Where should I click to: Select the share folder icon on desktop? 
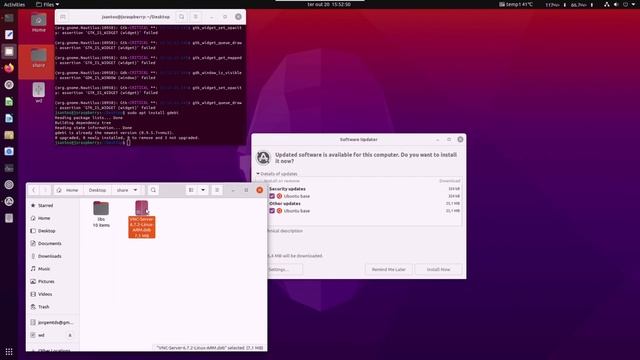tap(39, 58)
